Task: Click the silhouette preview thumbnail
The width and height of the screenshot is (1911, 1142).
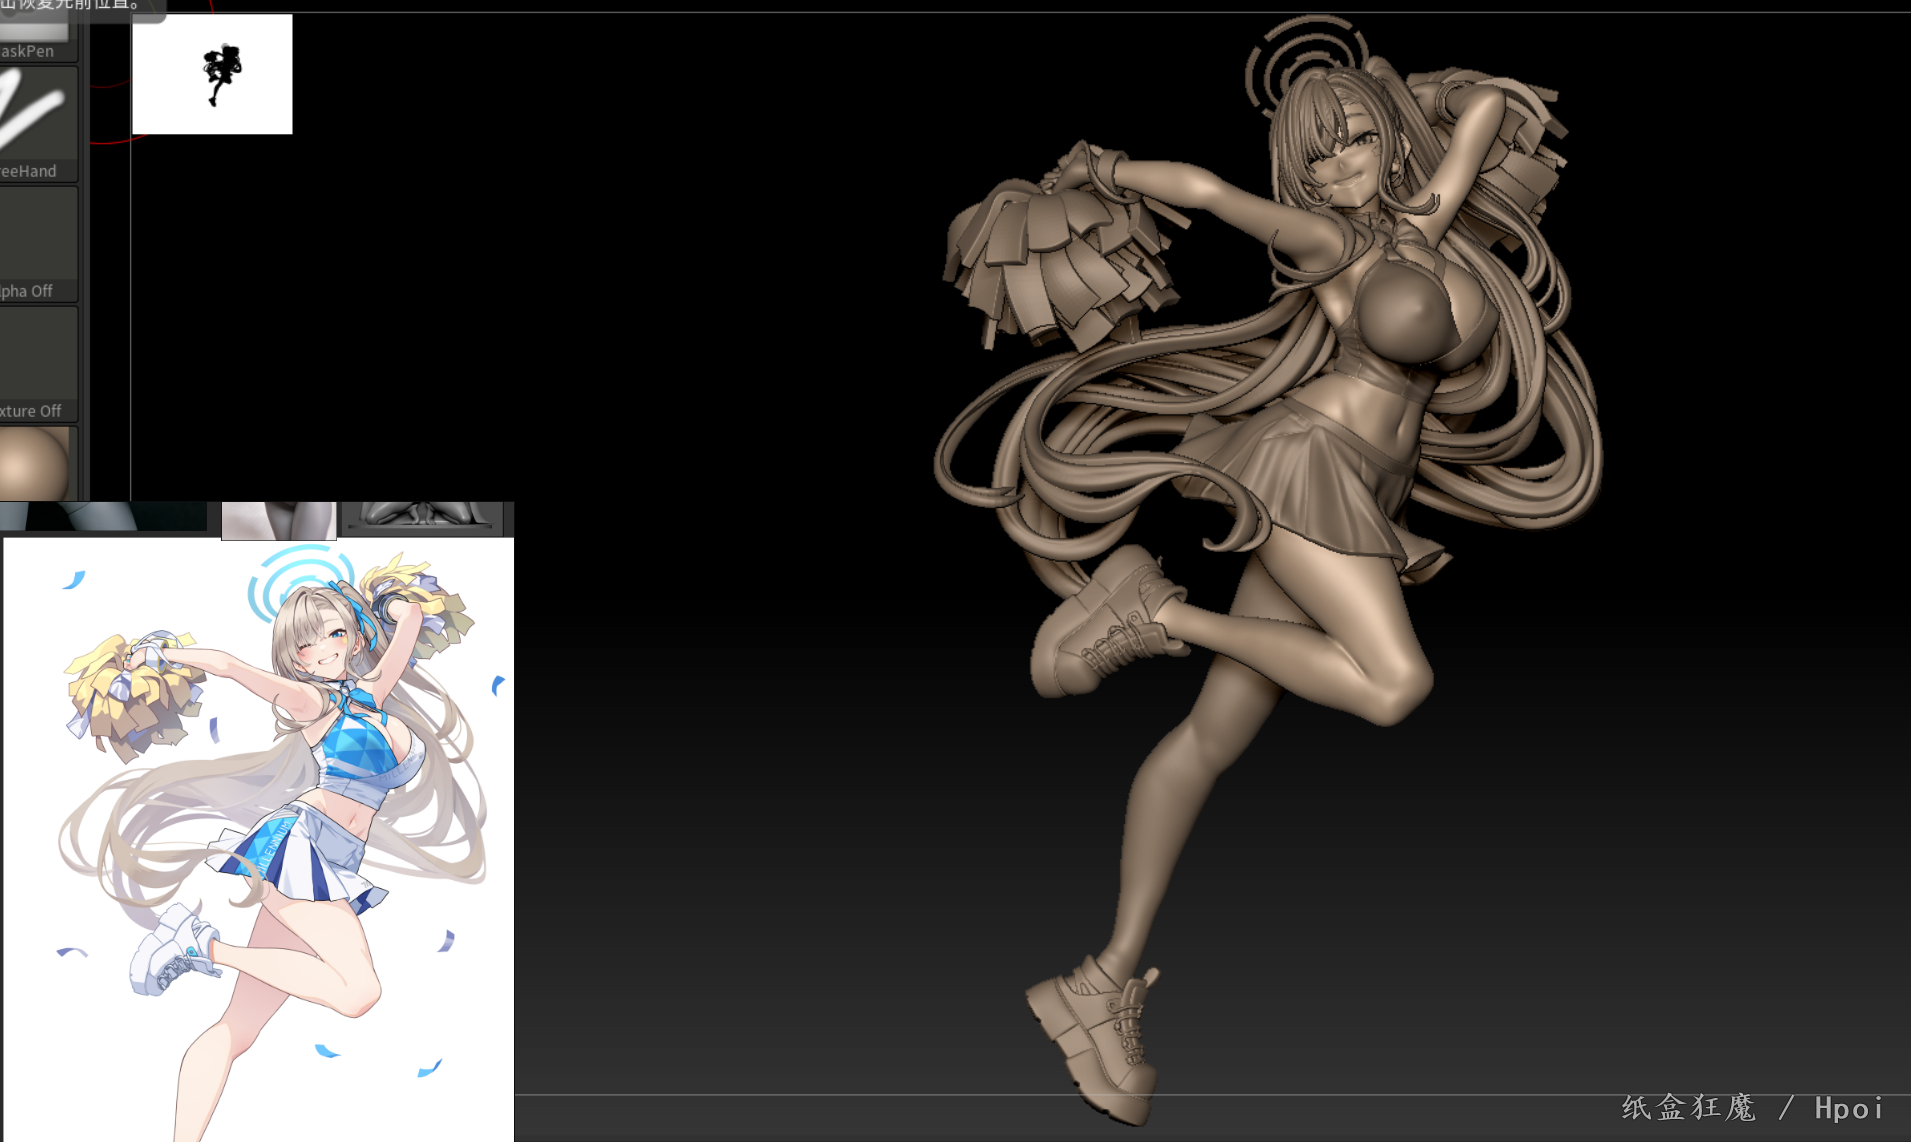Action: (x=212, y=74)
